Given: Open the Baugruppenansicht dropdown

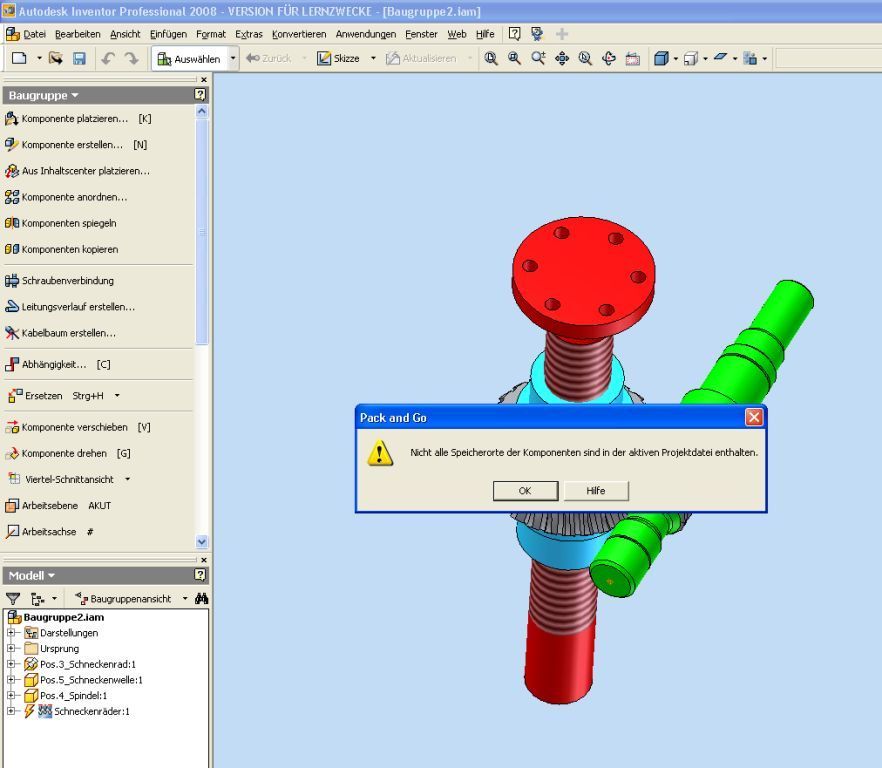Looking at the screenshot, I should (185, 599).
